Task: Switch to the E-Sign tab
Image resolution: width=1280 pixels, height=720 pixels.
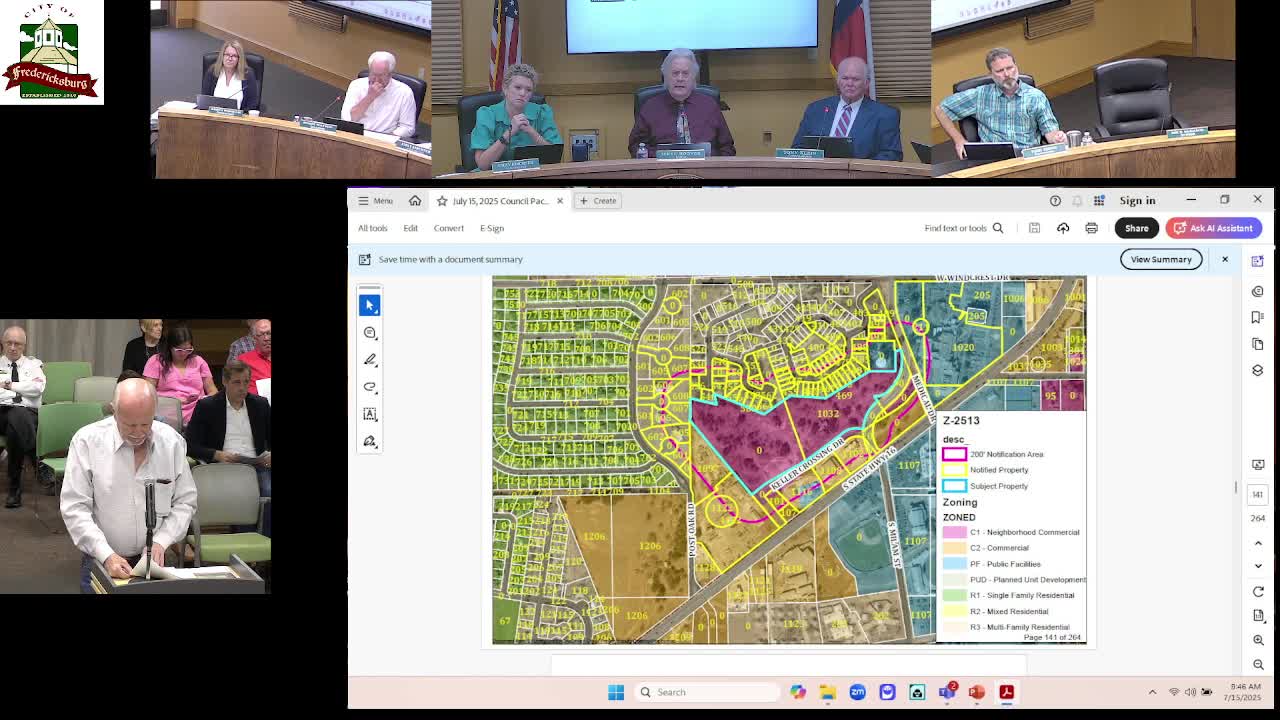Action: [x=492, y=228]
